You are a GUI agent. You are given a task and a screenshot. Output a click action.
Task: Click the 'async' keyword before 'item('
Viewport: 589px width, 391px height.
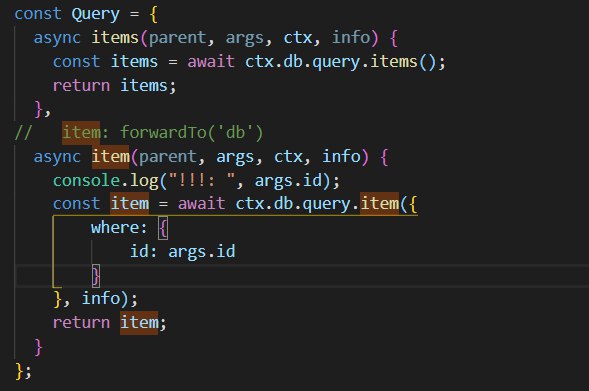coord(57,156)
